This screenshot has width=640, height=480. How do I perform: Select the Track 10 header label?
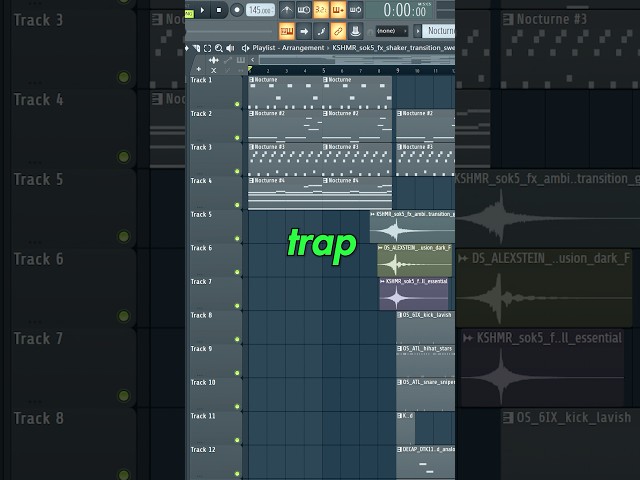tap(203, 382)
